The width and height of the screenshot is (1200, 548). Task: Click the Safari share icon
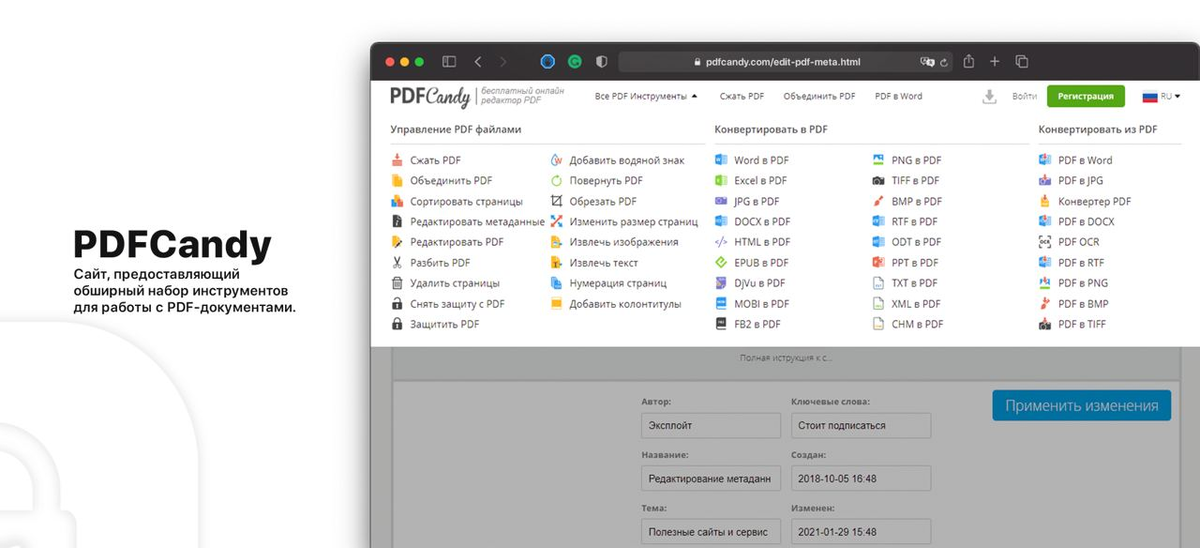(x=968, y=61)
